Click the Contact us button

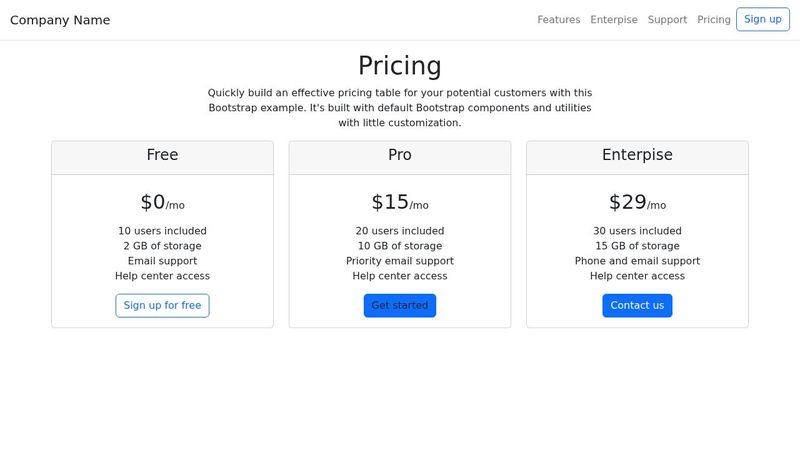[637, 305]
